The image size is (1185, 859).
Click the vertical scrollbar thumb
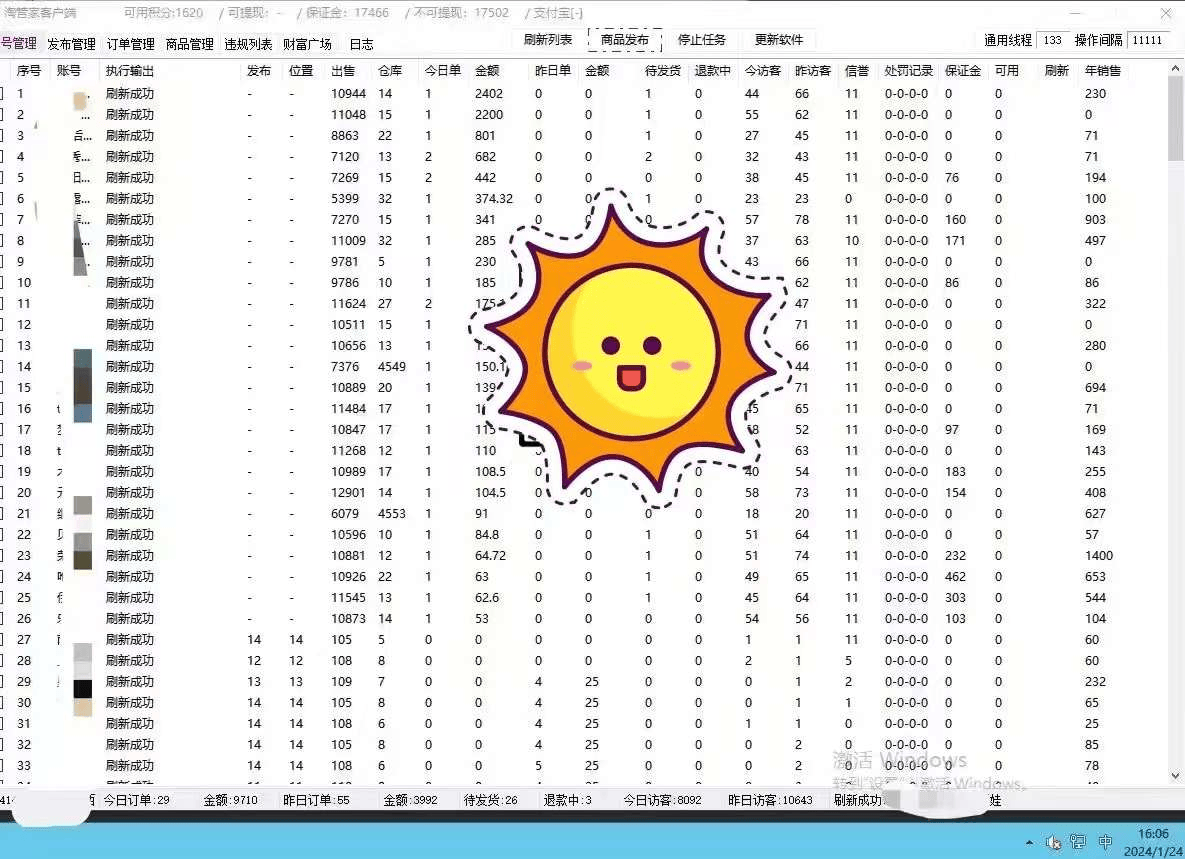[1175, 118]
